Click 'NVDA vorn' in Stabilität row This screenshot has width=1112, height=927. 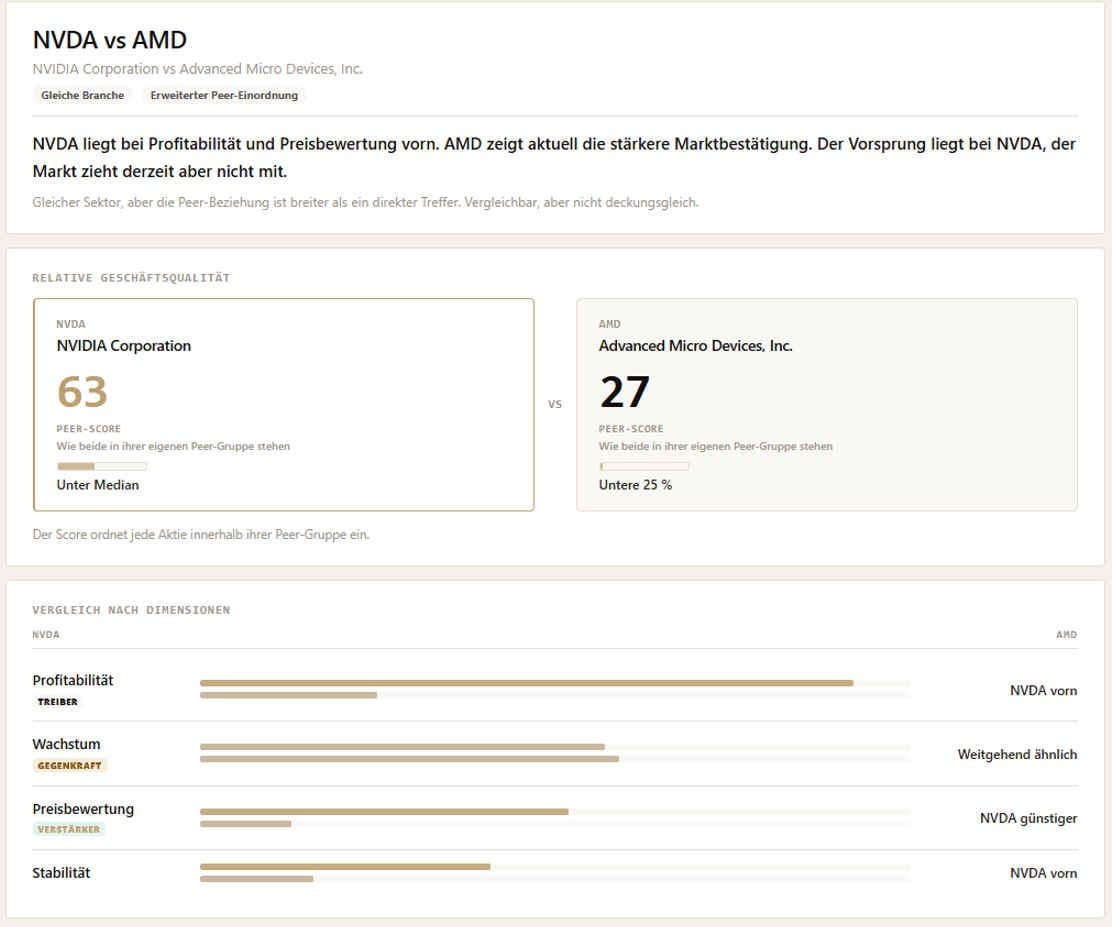click(x=1043, y=873)
